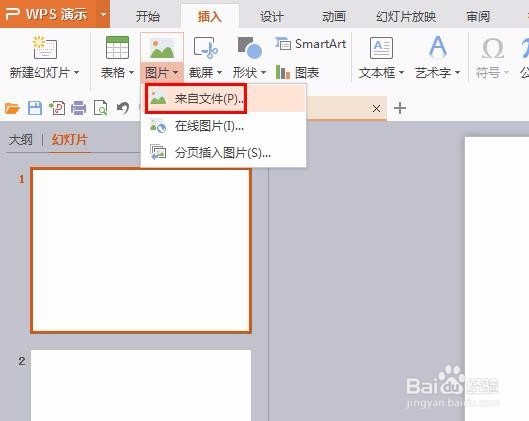The width and height of the screenshot is (529, 421).
Task: Insert a 图表 chart
Action: point(297,72)
